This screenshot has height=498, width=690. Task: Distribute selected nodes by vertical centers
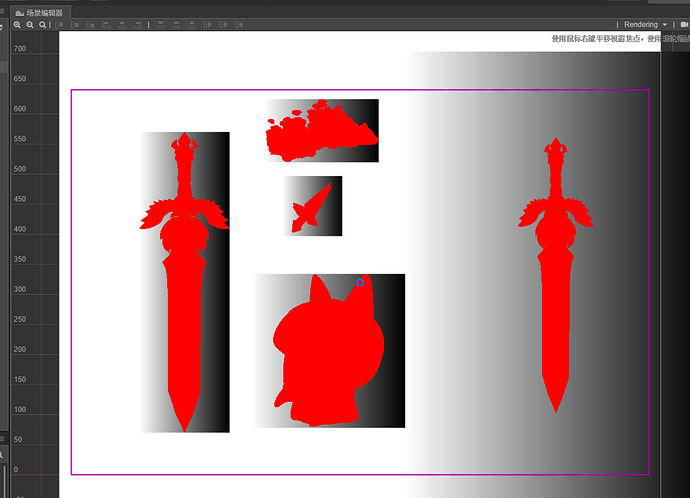pos(176,25)
